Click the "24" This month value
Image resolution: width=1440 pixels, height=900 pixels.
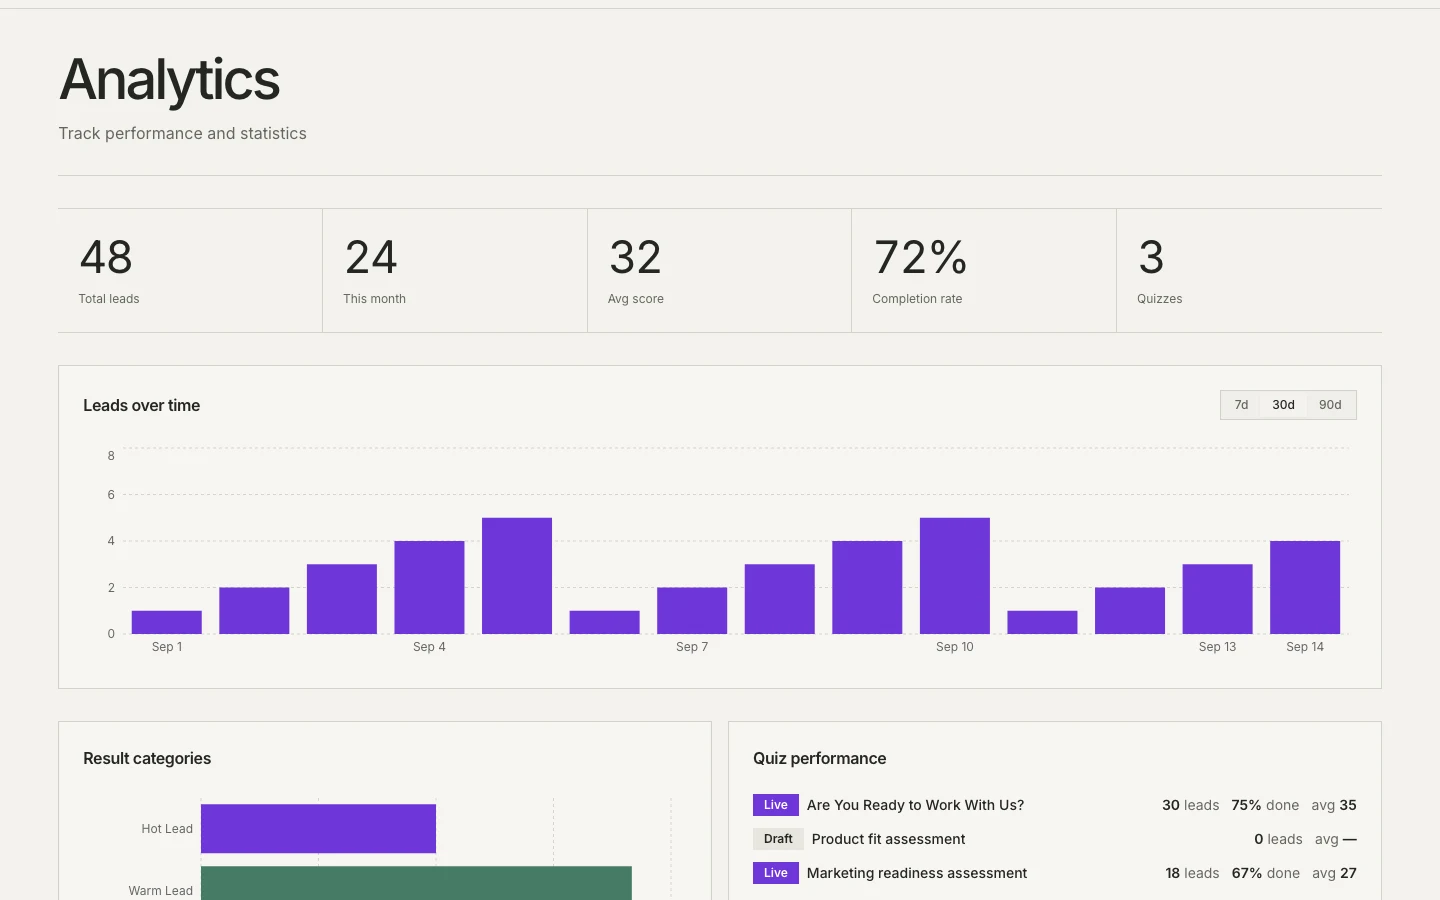click(x=371, y=257)
